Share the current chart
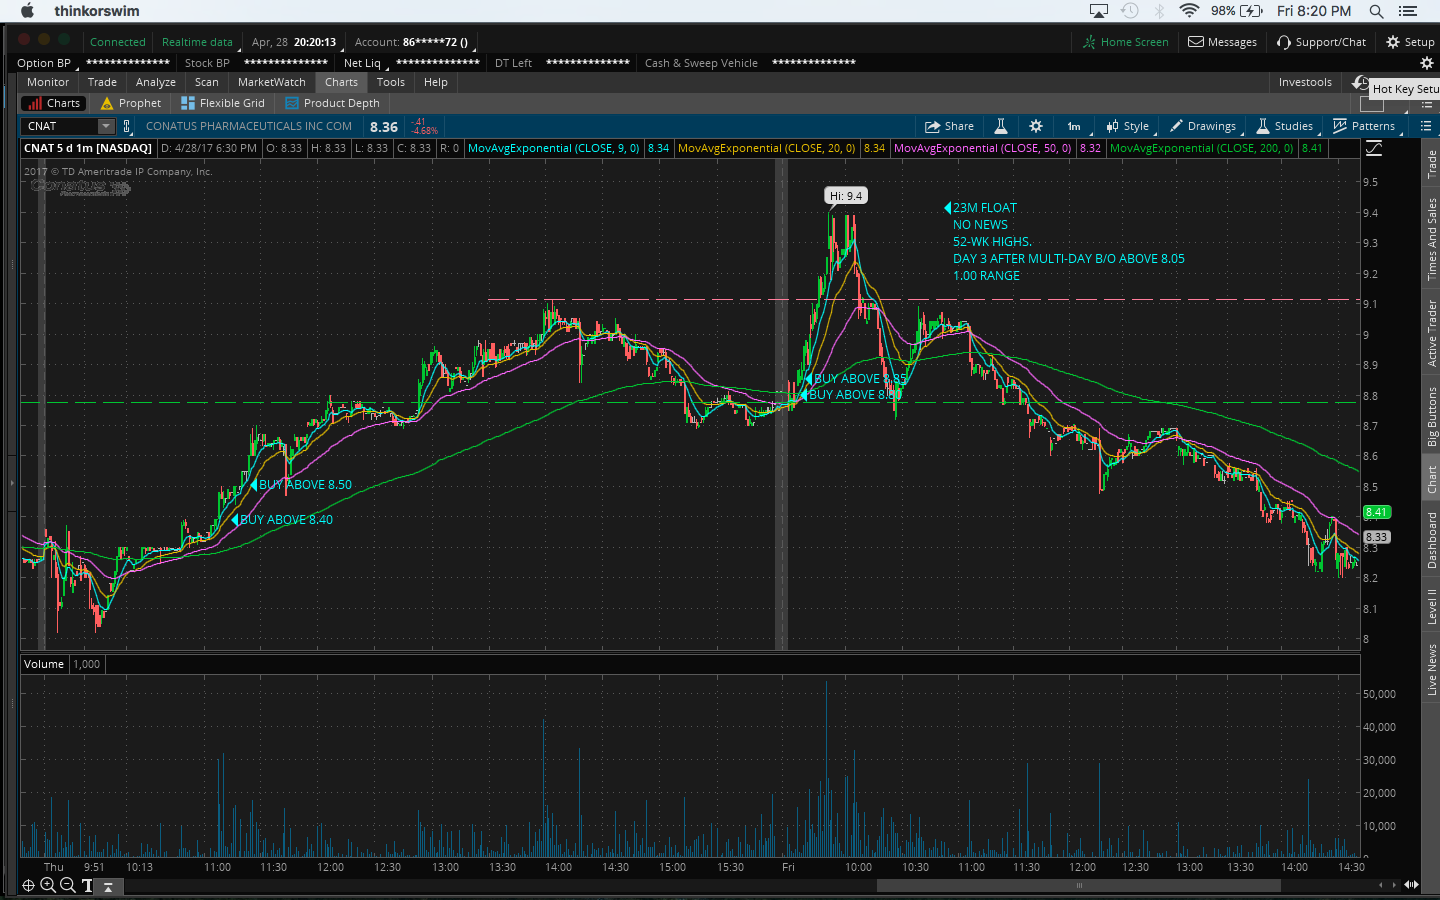This screenshot has height=900, width=1440. pyautogui.click(x=949, y=126)
